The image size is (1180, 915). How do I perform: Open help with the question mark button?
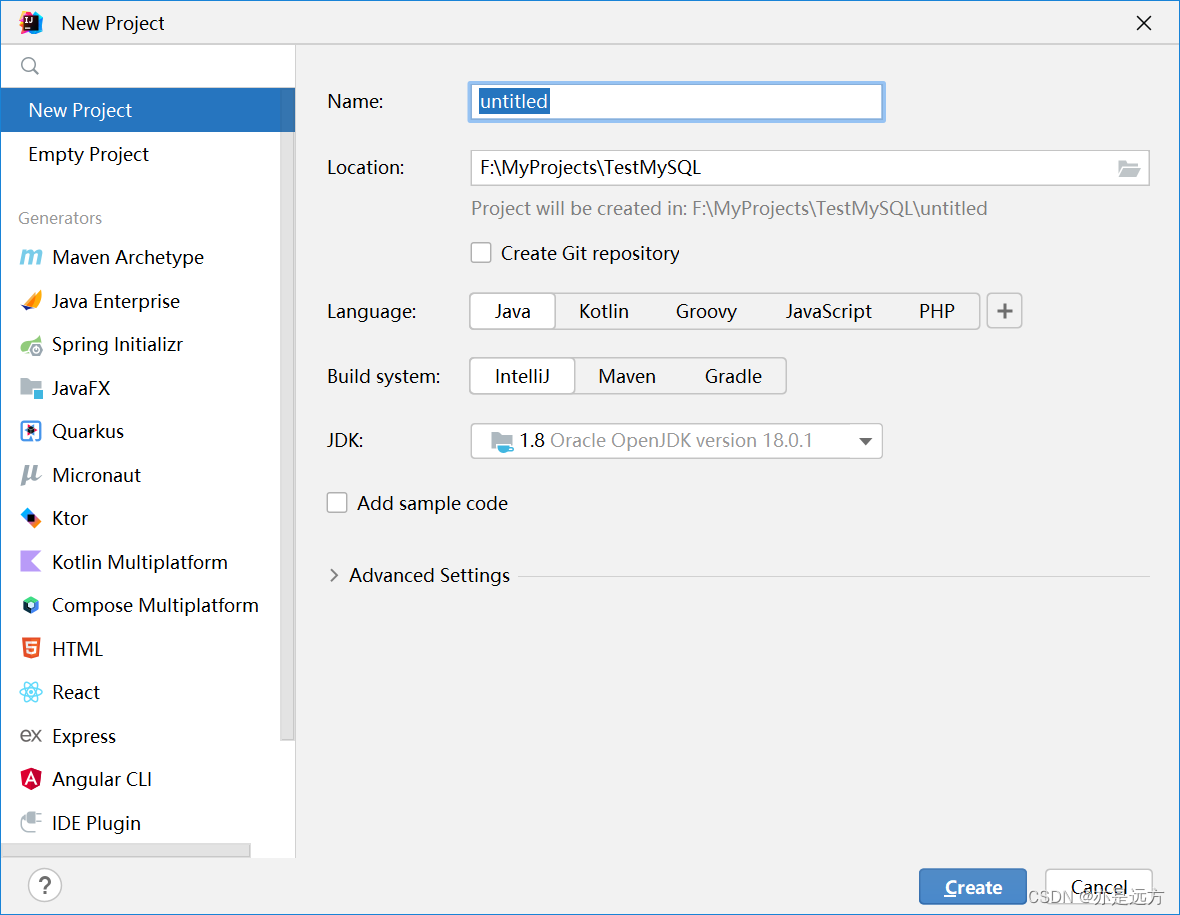point(45,884)
